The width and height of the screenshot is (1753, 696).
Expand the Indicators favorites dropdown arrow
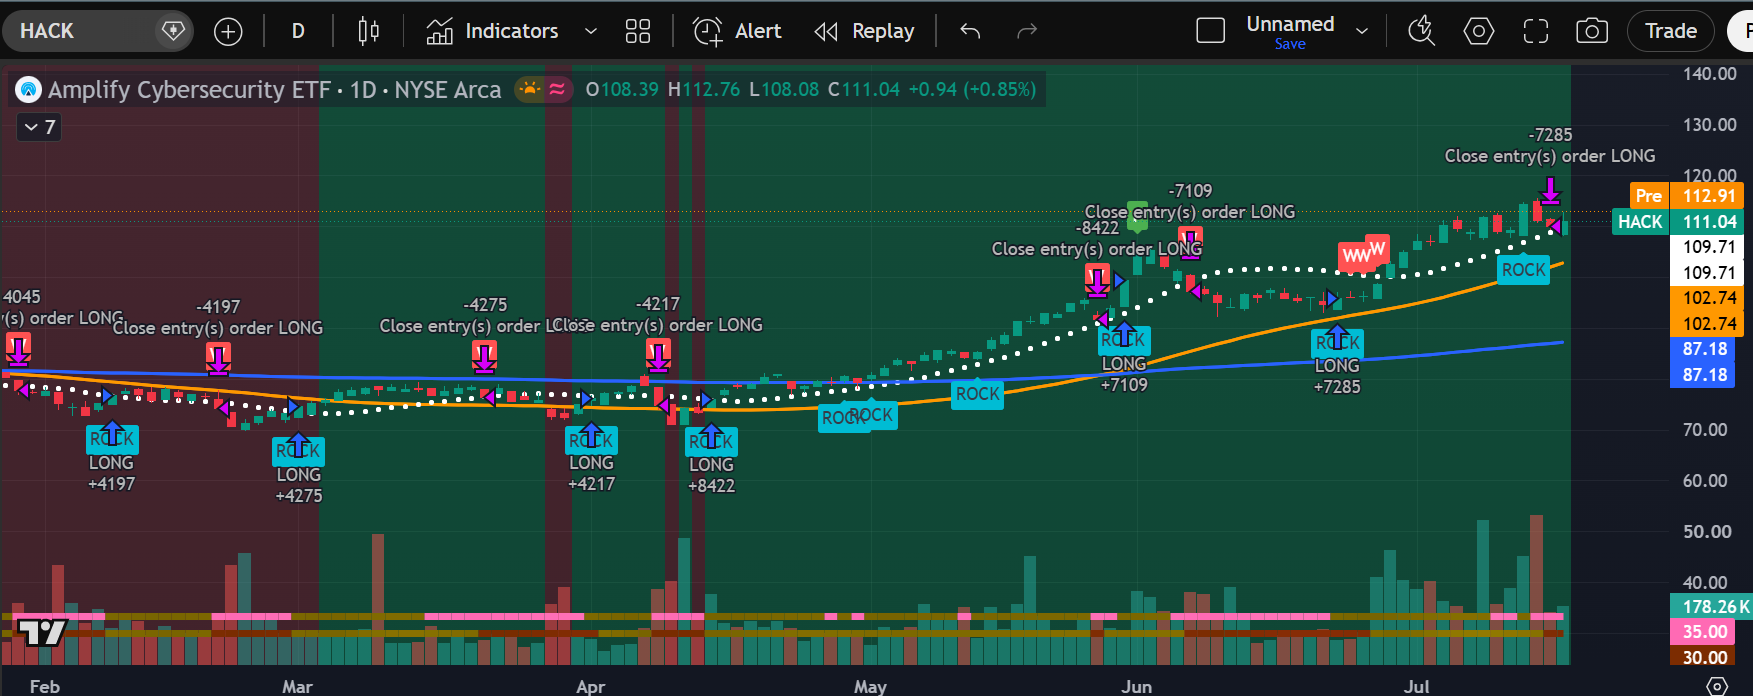591,32
